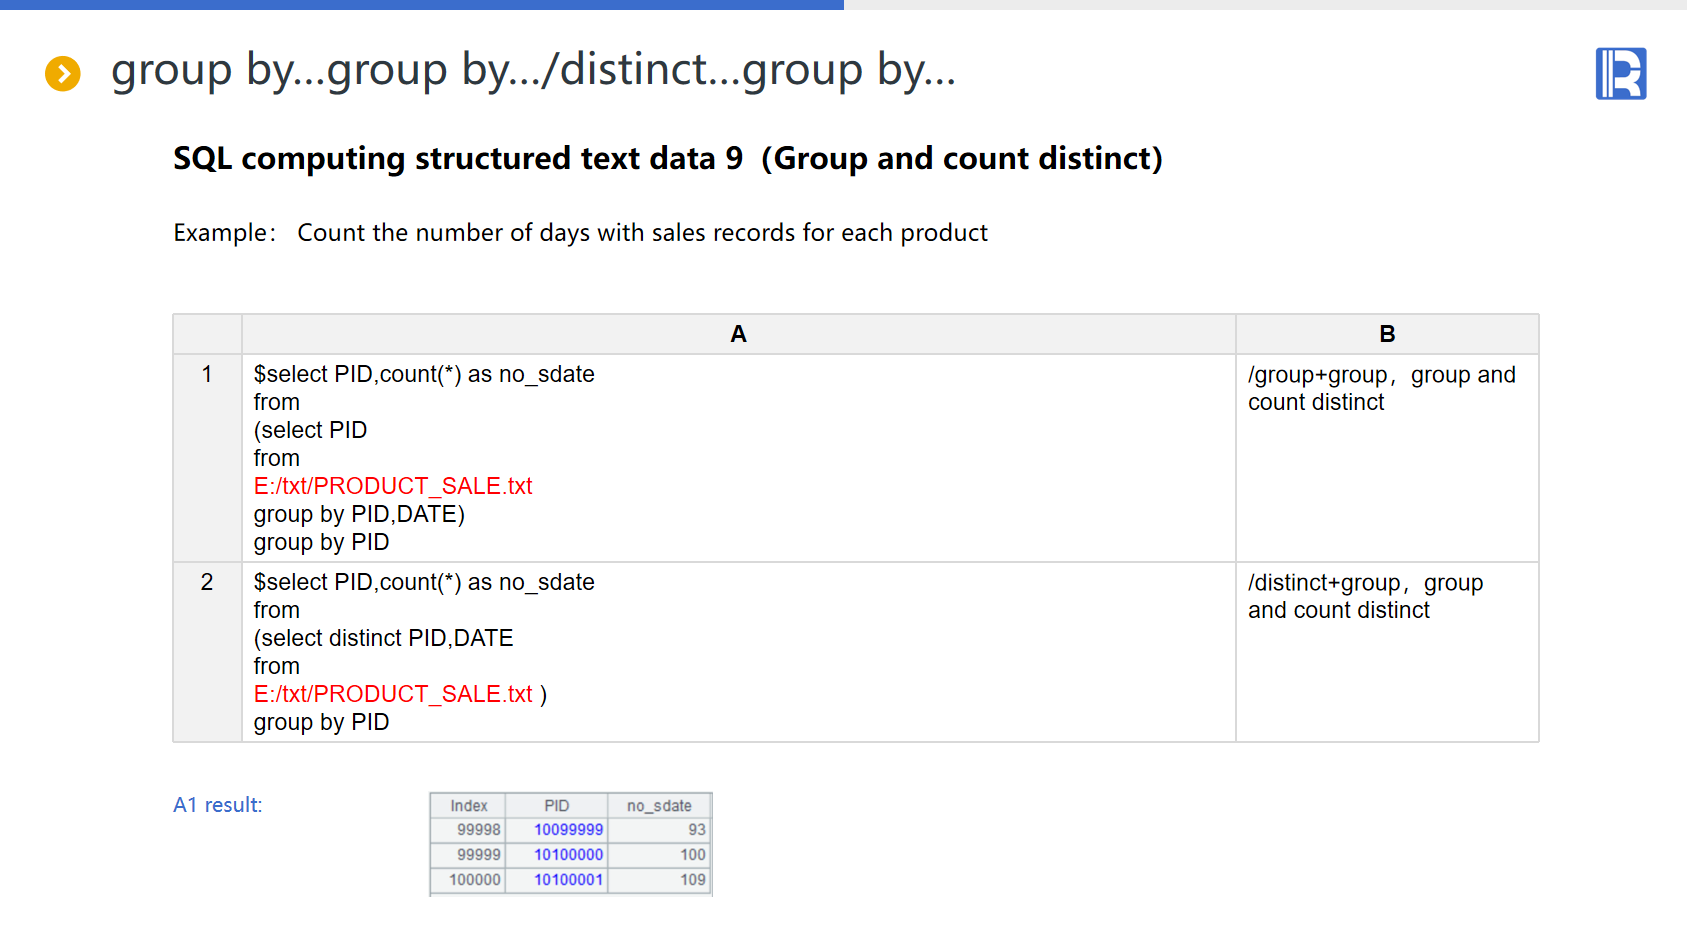Select PID value 10100001

click(568, 880)
